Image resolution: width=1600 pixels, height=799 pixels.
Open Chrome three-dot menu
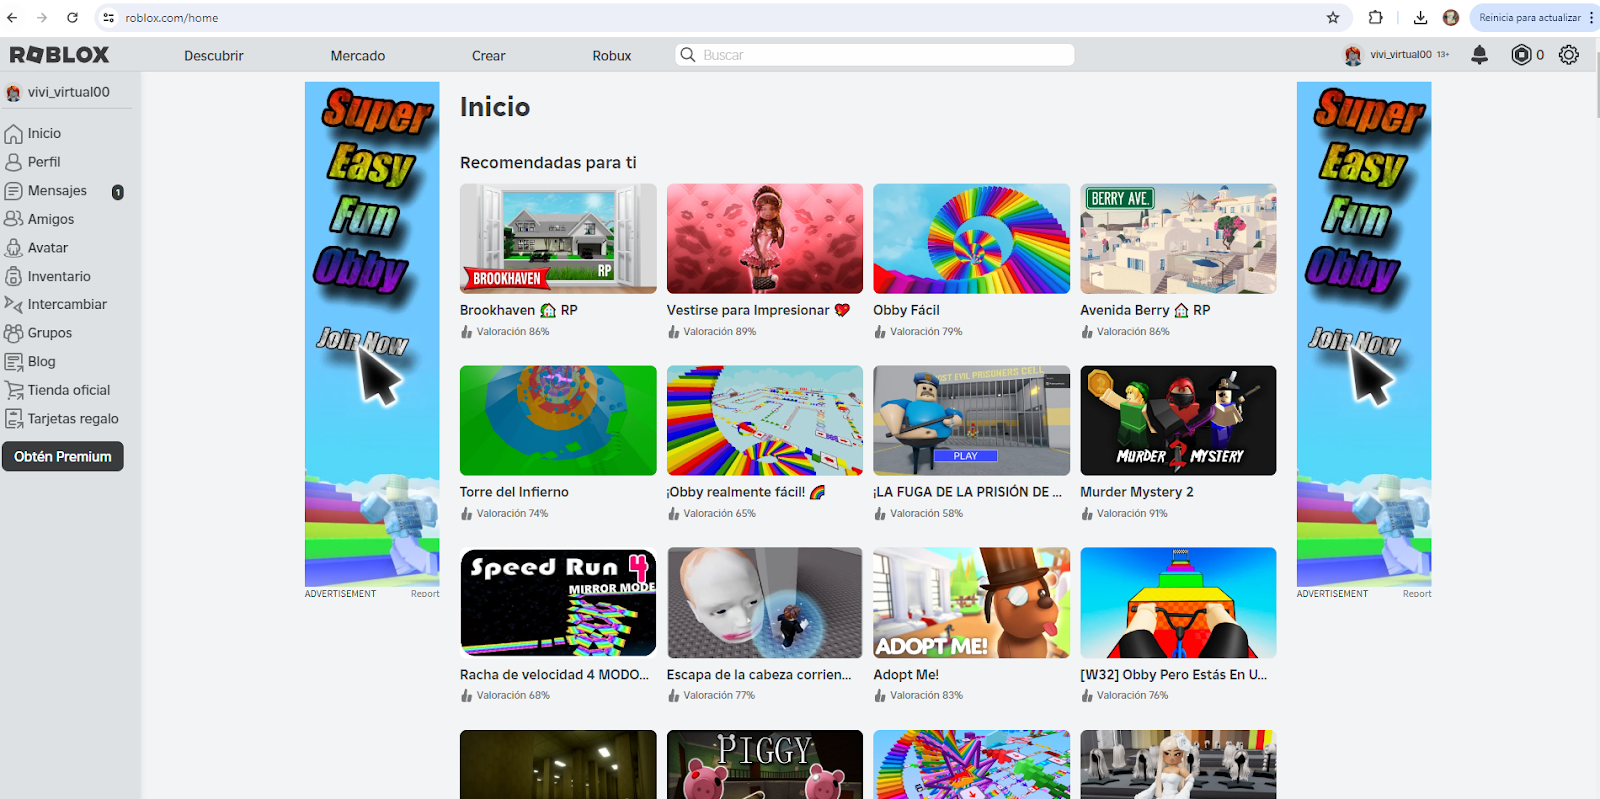1591,17
